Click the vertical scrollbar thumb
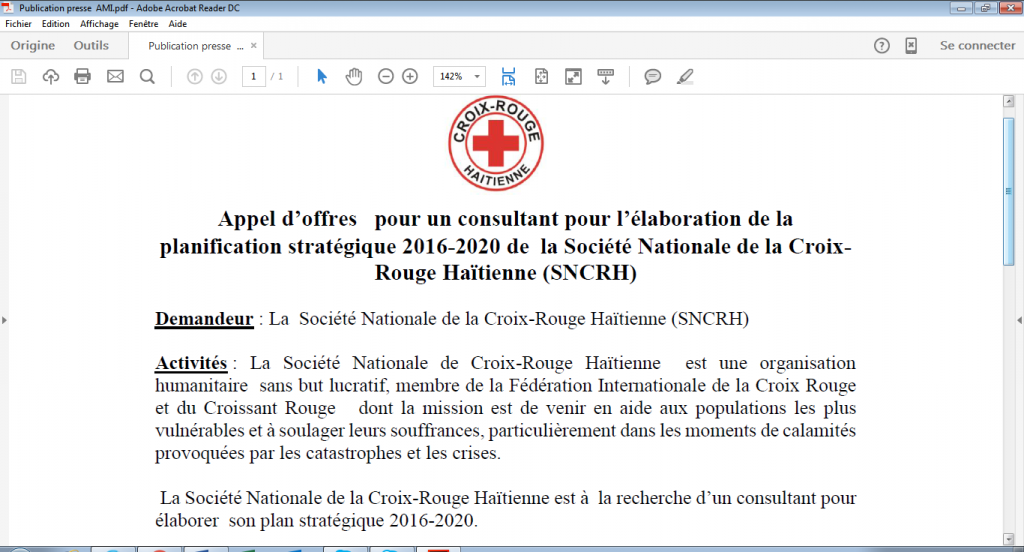 (1009, 191)
